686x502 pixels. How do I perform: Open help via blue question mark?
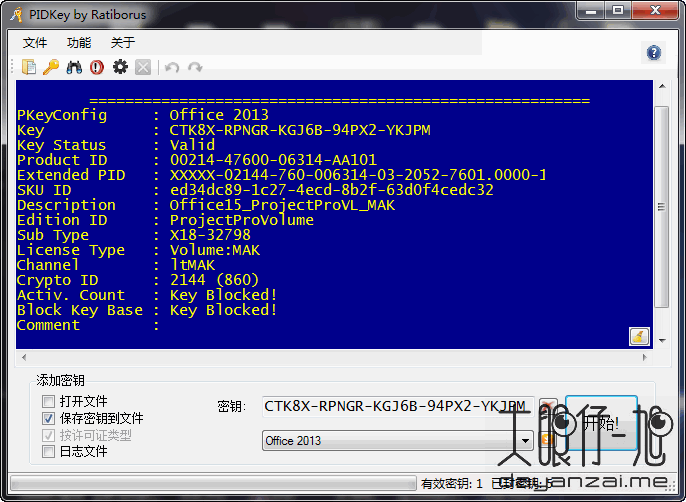(654, 53)
